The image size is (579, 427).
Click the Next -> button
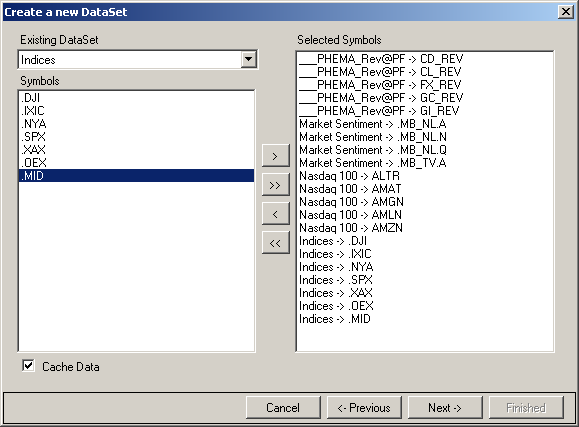(x=445, y=407)
